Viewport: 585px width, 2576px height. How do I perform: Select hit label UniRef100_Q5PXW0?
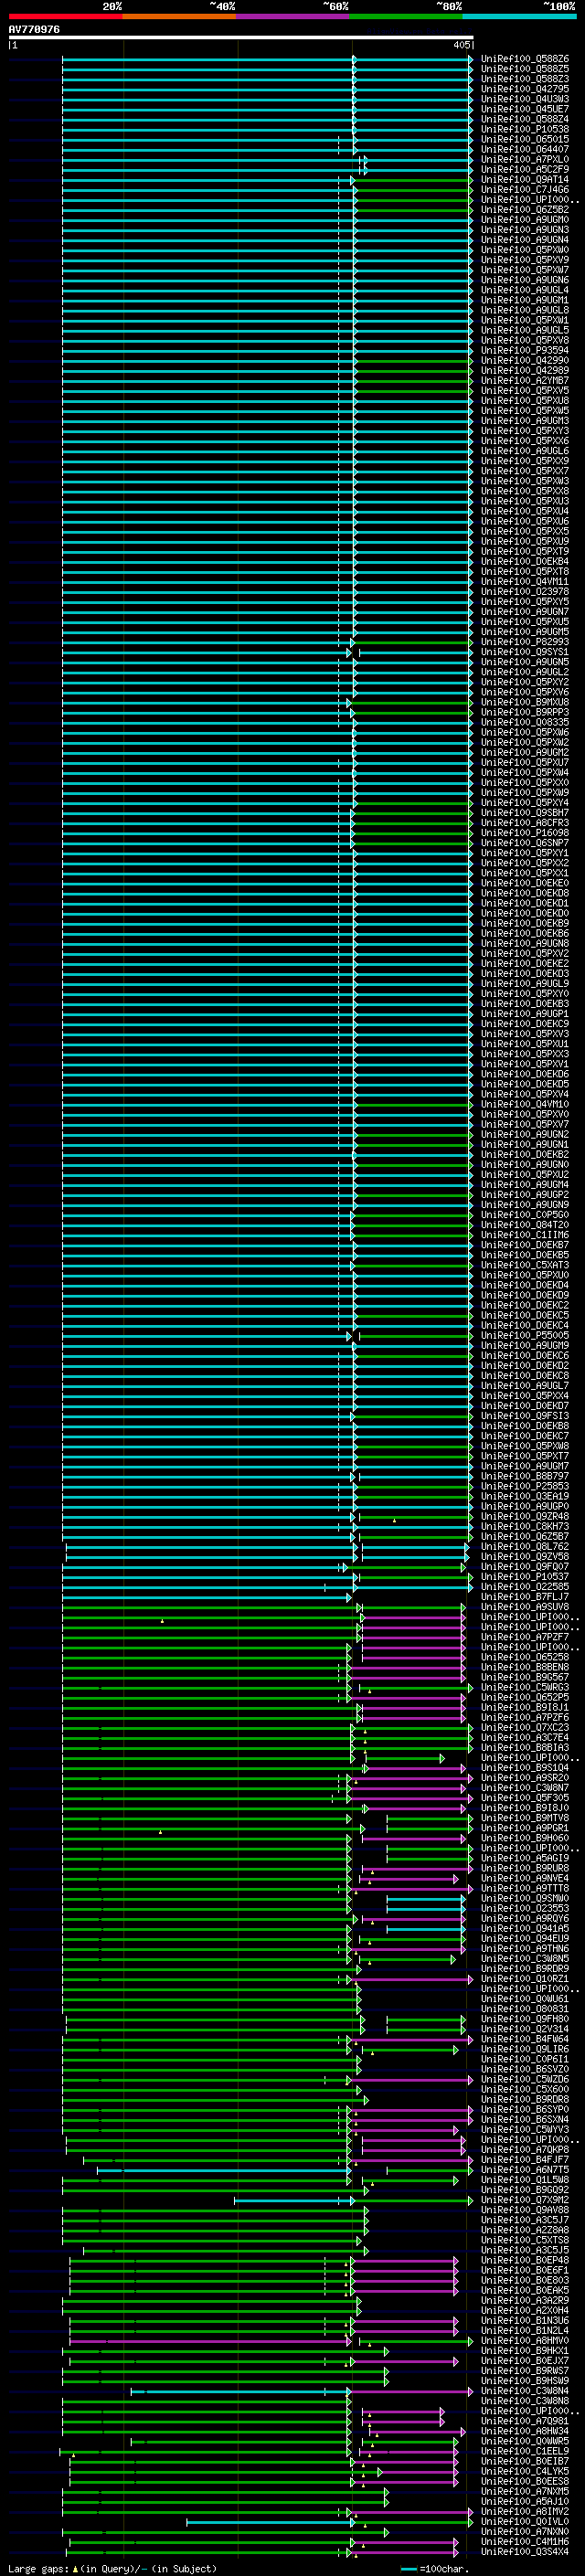pyautogui.click(x=525, y=250)
